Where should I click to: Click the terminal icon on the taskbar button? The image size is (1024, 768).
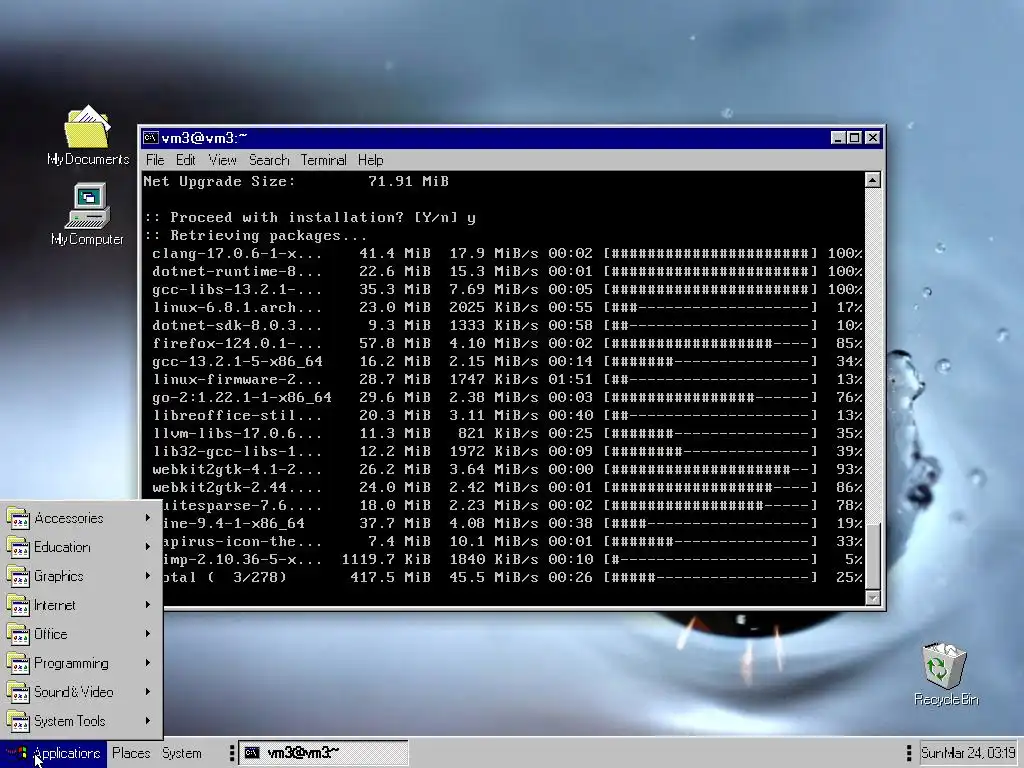pos(251,753)
